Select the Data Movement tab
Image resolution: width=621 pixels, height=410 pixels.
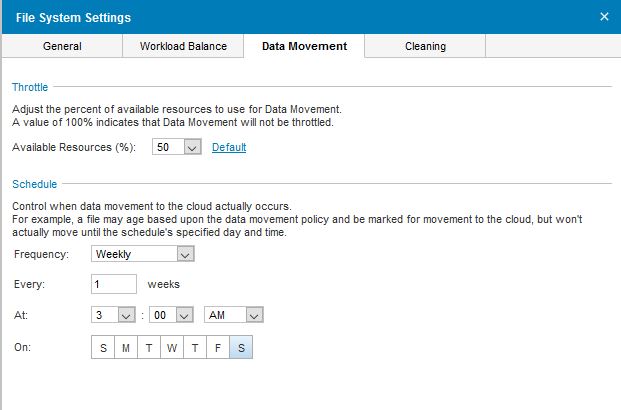(304, 46)
